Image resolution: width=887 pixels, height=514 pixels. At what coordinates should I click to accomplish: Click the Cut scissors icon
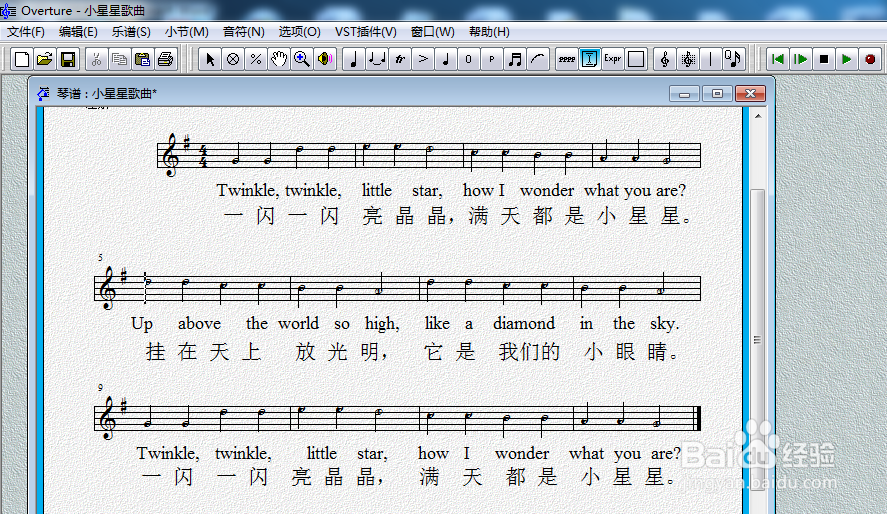[x=96, y=59]
